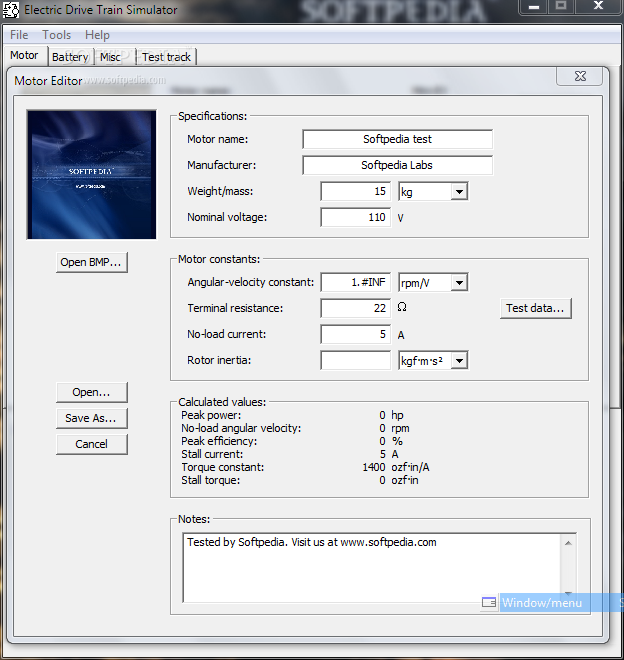Open the Test data... dialog

tap(535, 308)
